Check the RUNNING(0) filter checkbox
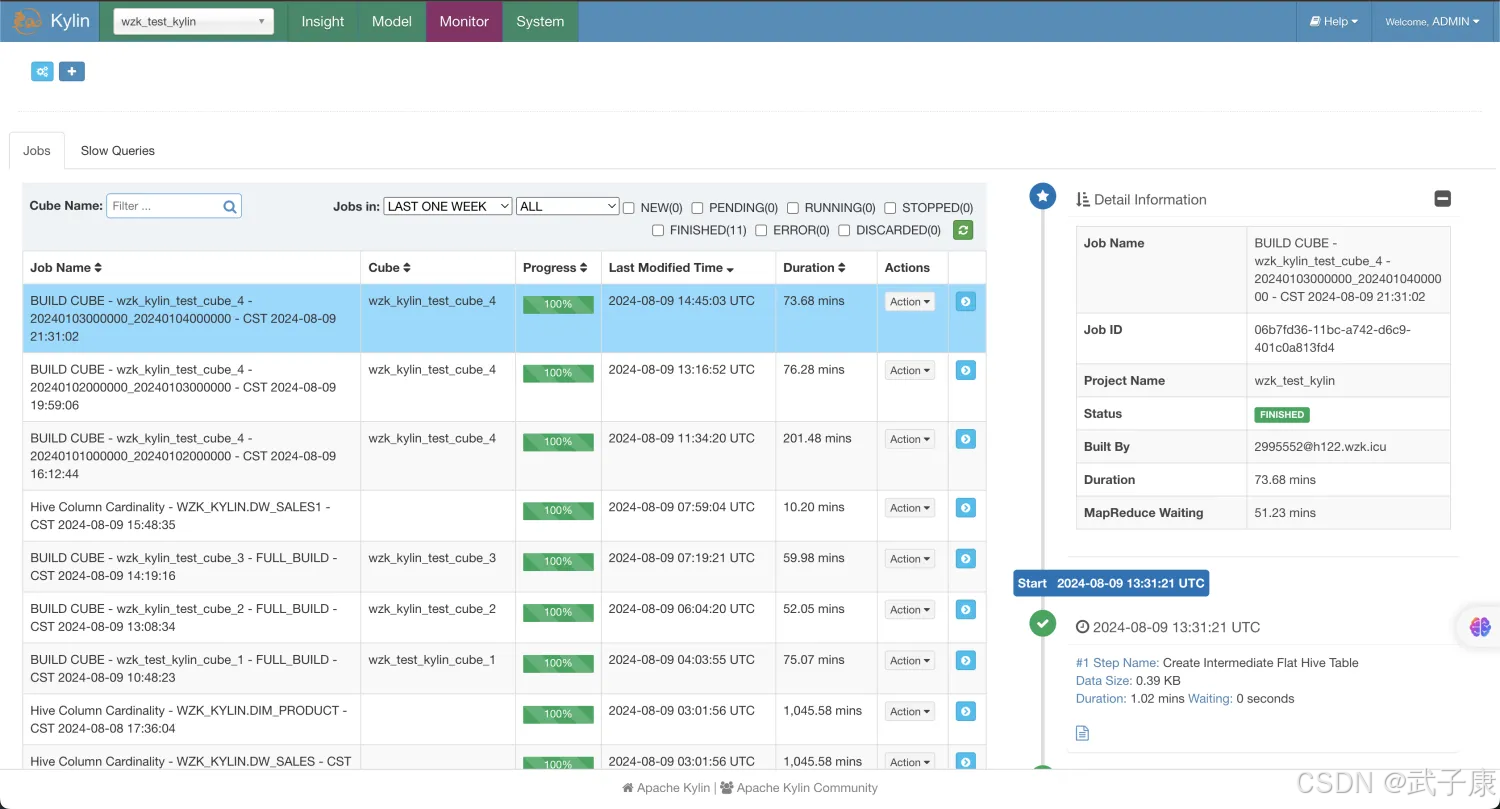 point(793,208)
